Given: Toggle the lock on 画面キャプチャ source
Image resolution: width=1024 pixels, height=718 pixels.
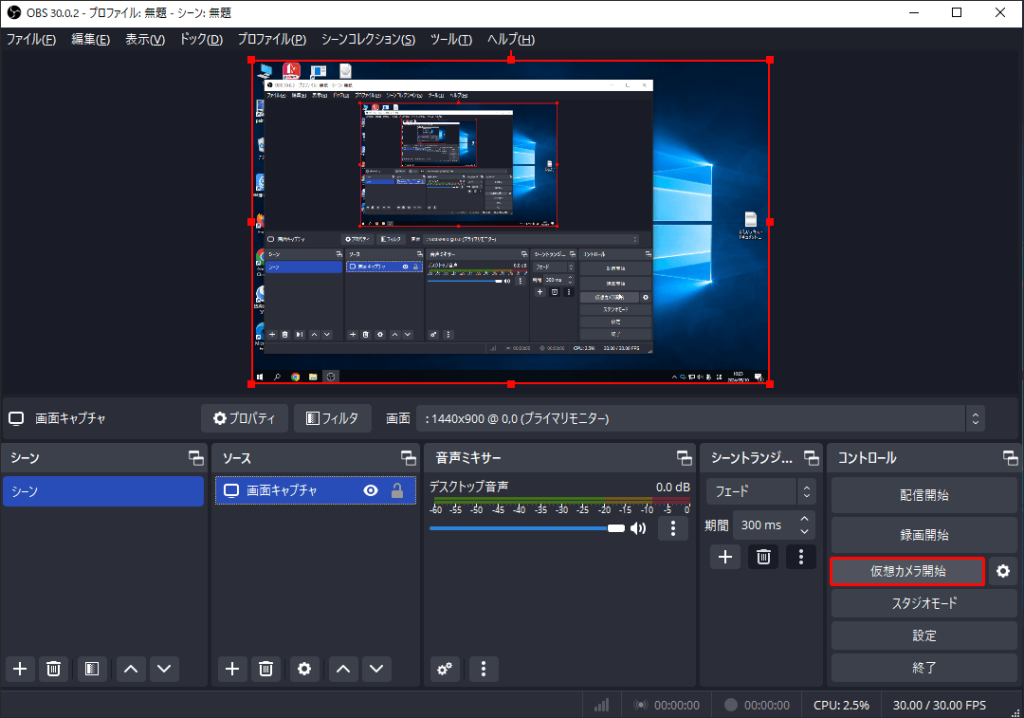Looking at the screenshot, I should point(397,491).
